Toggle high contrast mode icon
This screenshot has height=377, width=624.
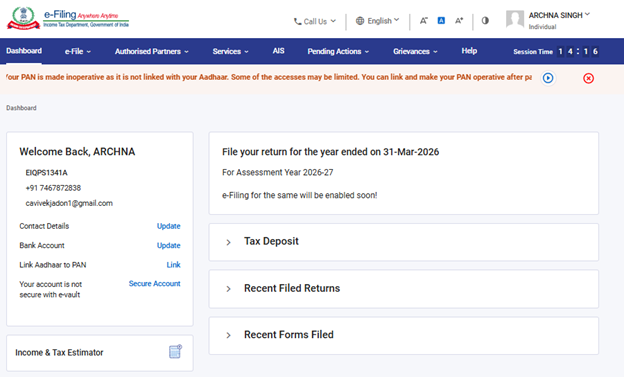485,20
